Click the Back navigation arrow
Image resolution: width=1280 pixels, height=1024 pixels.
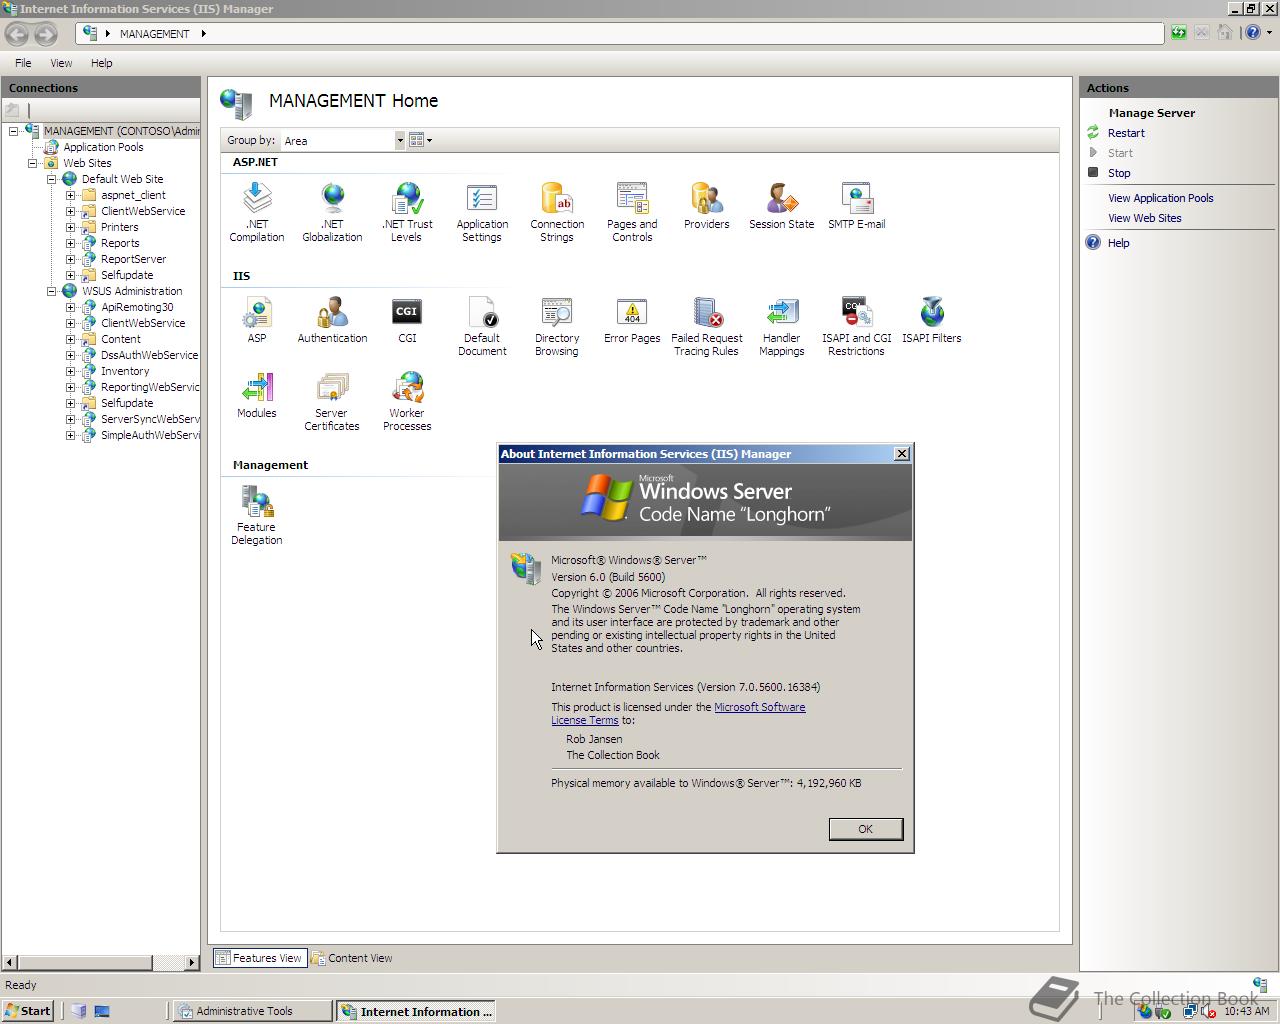pyautogui.click(x=17, y=34)
